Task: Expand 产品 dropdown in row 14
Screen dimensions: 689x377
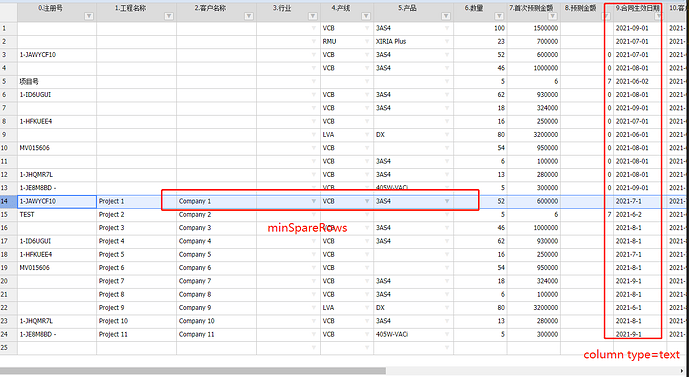Action: pyautogui.click(x=447, y=201)
